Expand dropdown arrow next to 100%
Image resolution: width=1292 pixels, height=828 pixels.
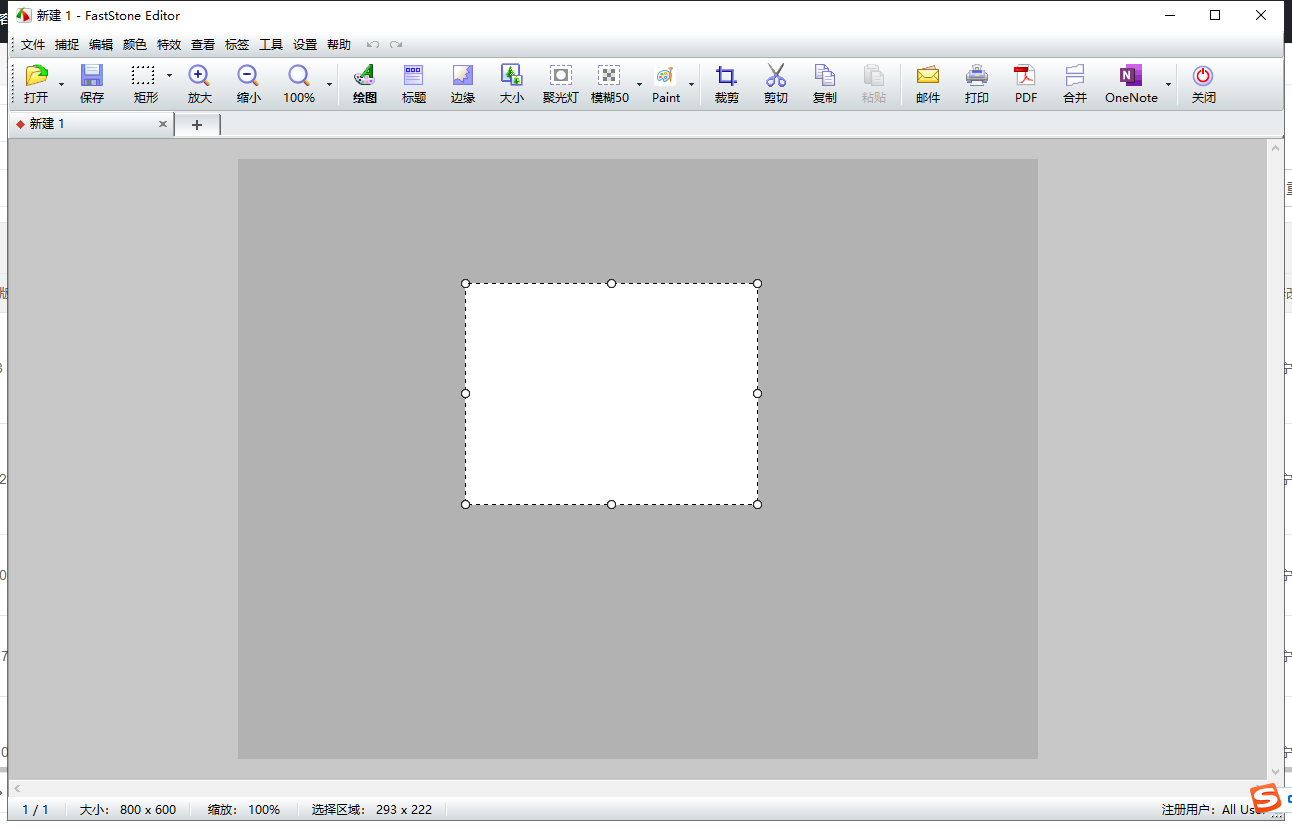(329, 85)
